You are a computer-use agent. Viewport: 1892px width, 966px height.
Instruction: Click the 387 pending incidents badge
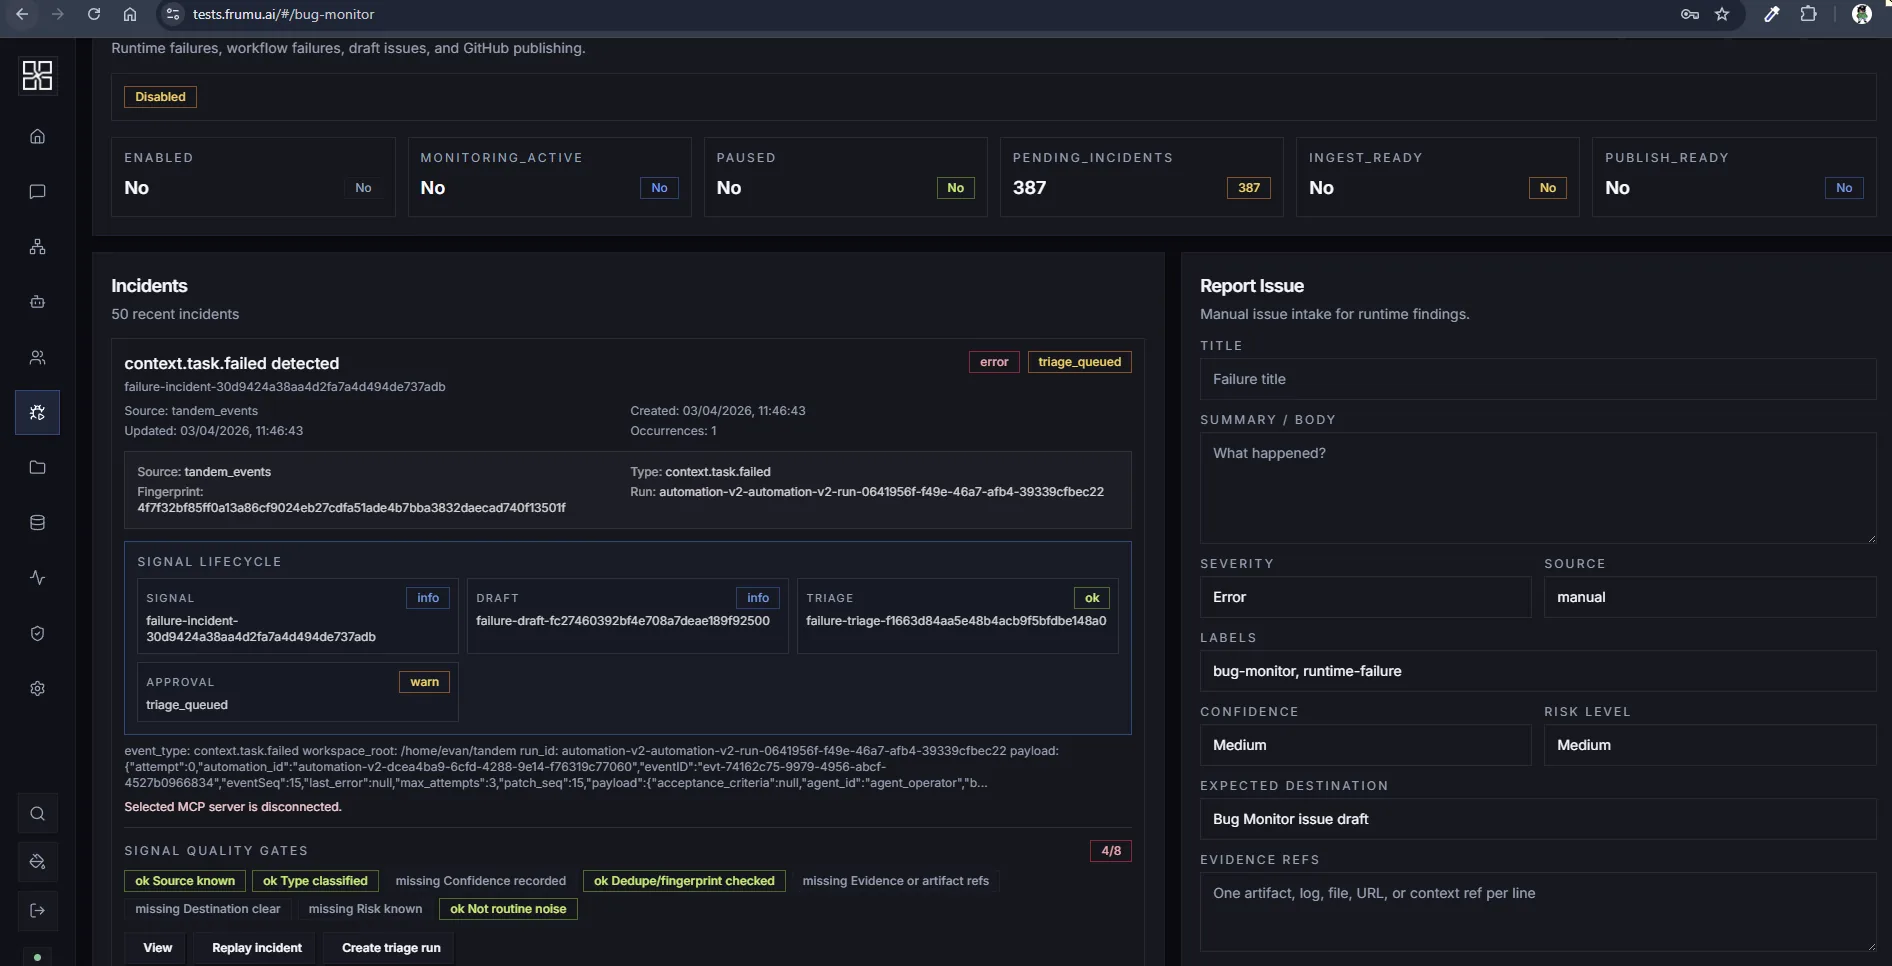(1249, 188)
